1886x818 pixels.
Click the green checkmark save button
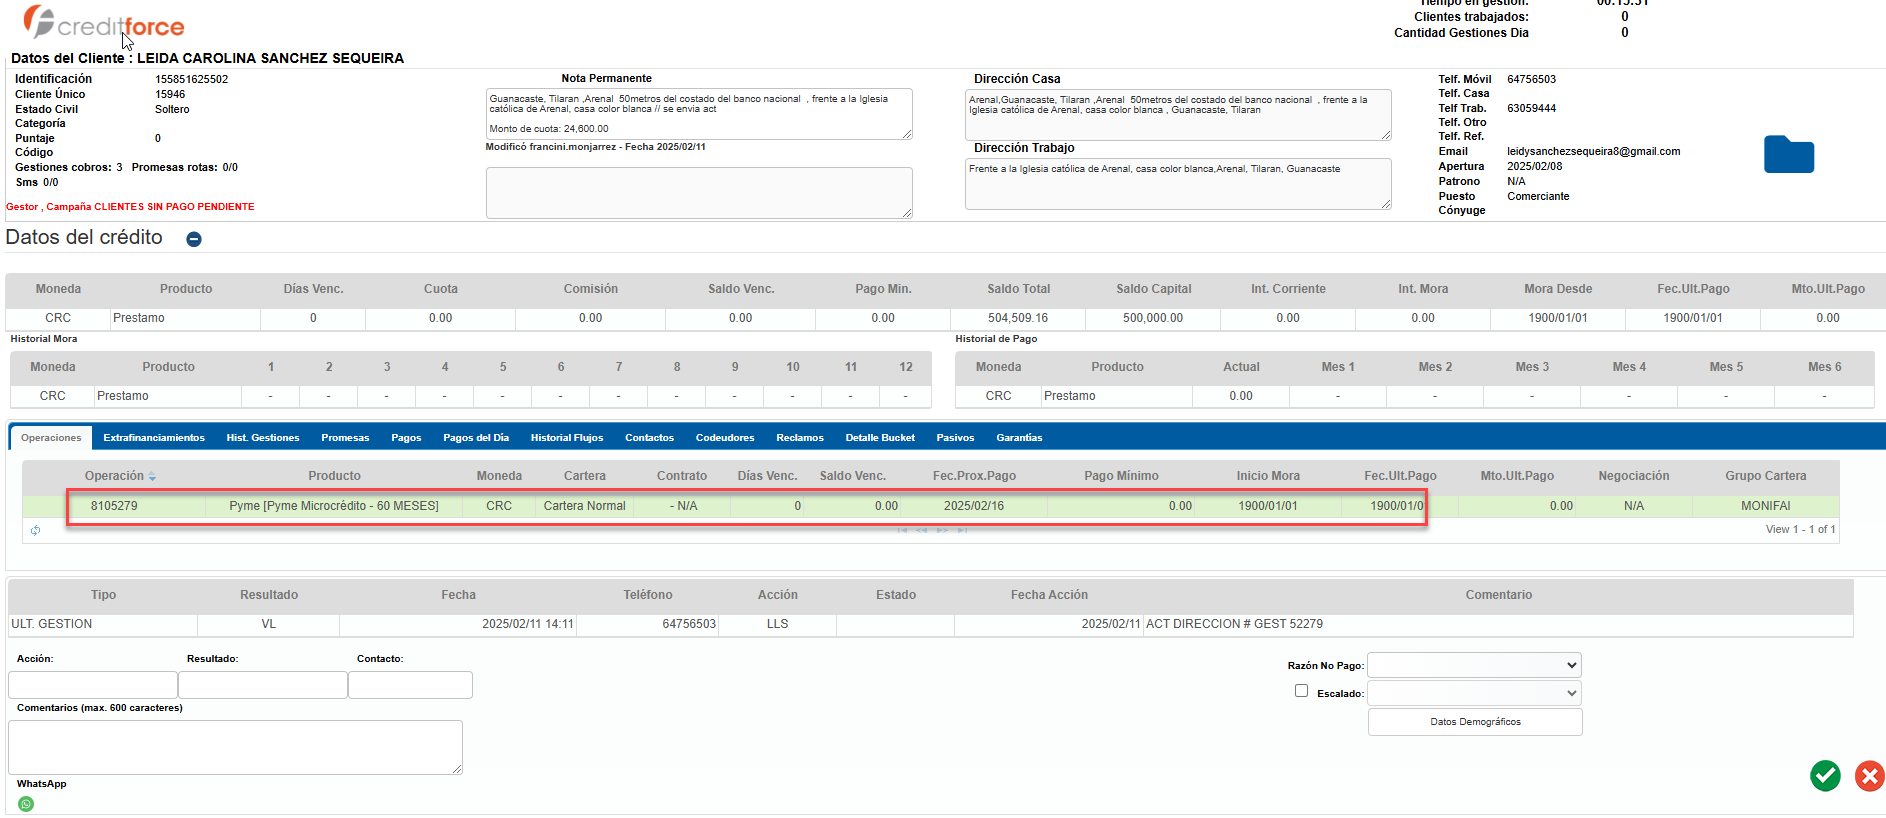pos(1825,775)
